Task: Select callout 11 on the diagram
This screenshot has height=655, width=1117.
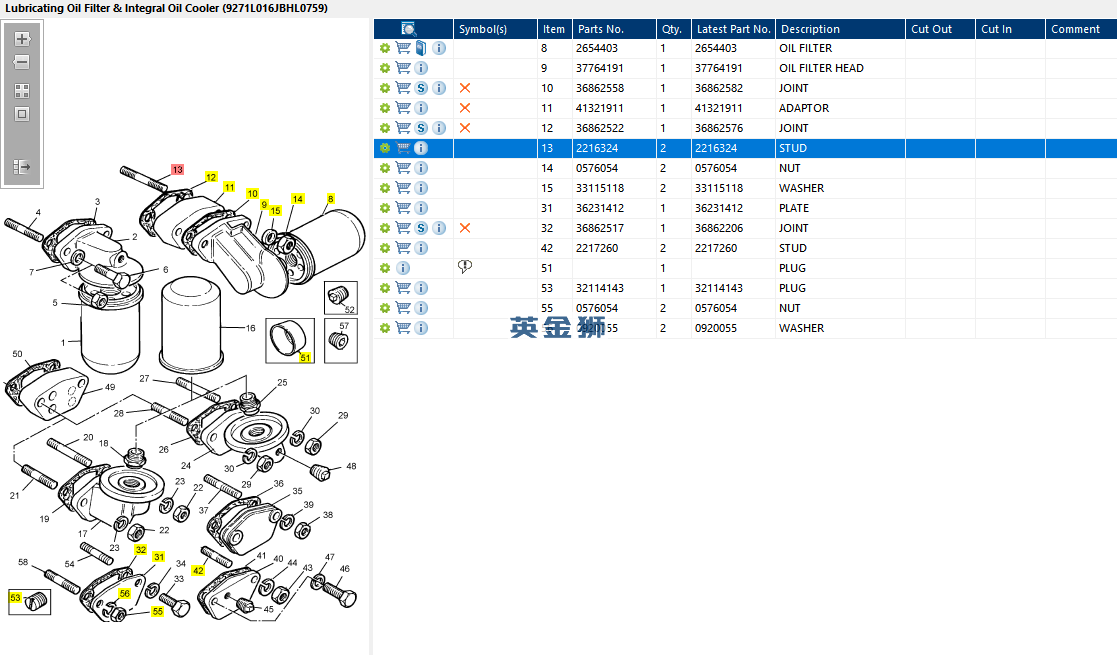Action: [229, 187]
